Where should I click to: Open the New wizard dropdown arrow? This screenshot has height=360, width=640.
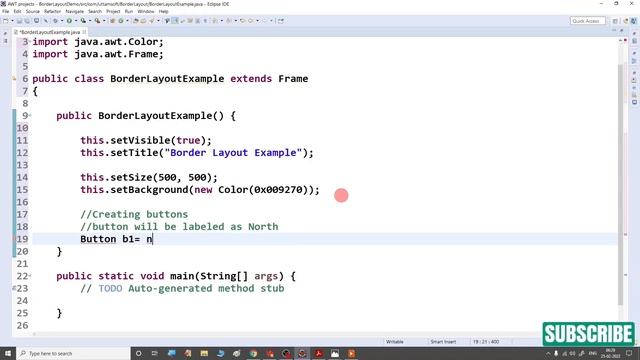[x=12, y=21]
